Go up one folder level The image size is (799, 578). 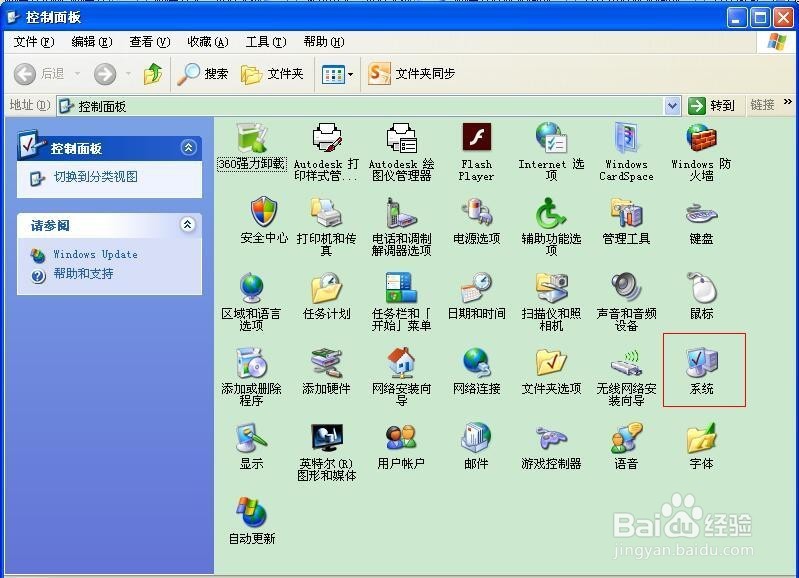[152, 74]
